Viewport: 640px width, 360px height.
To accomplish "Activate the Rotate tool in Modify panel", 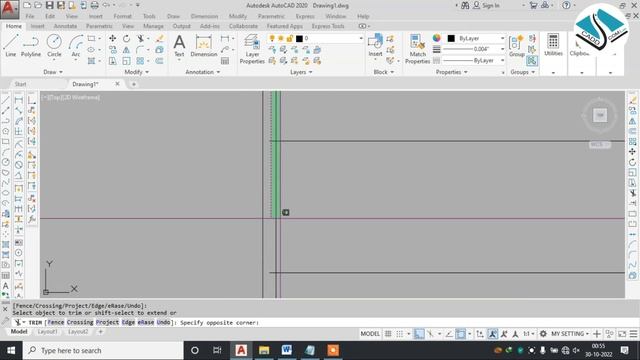I will [x=127, y=38].
